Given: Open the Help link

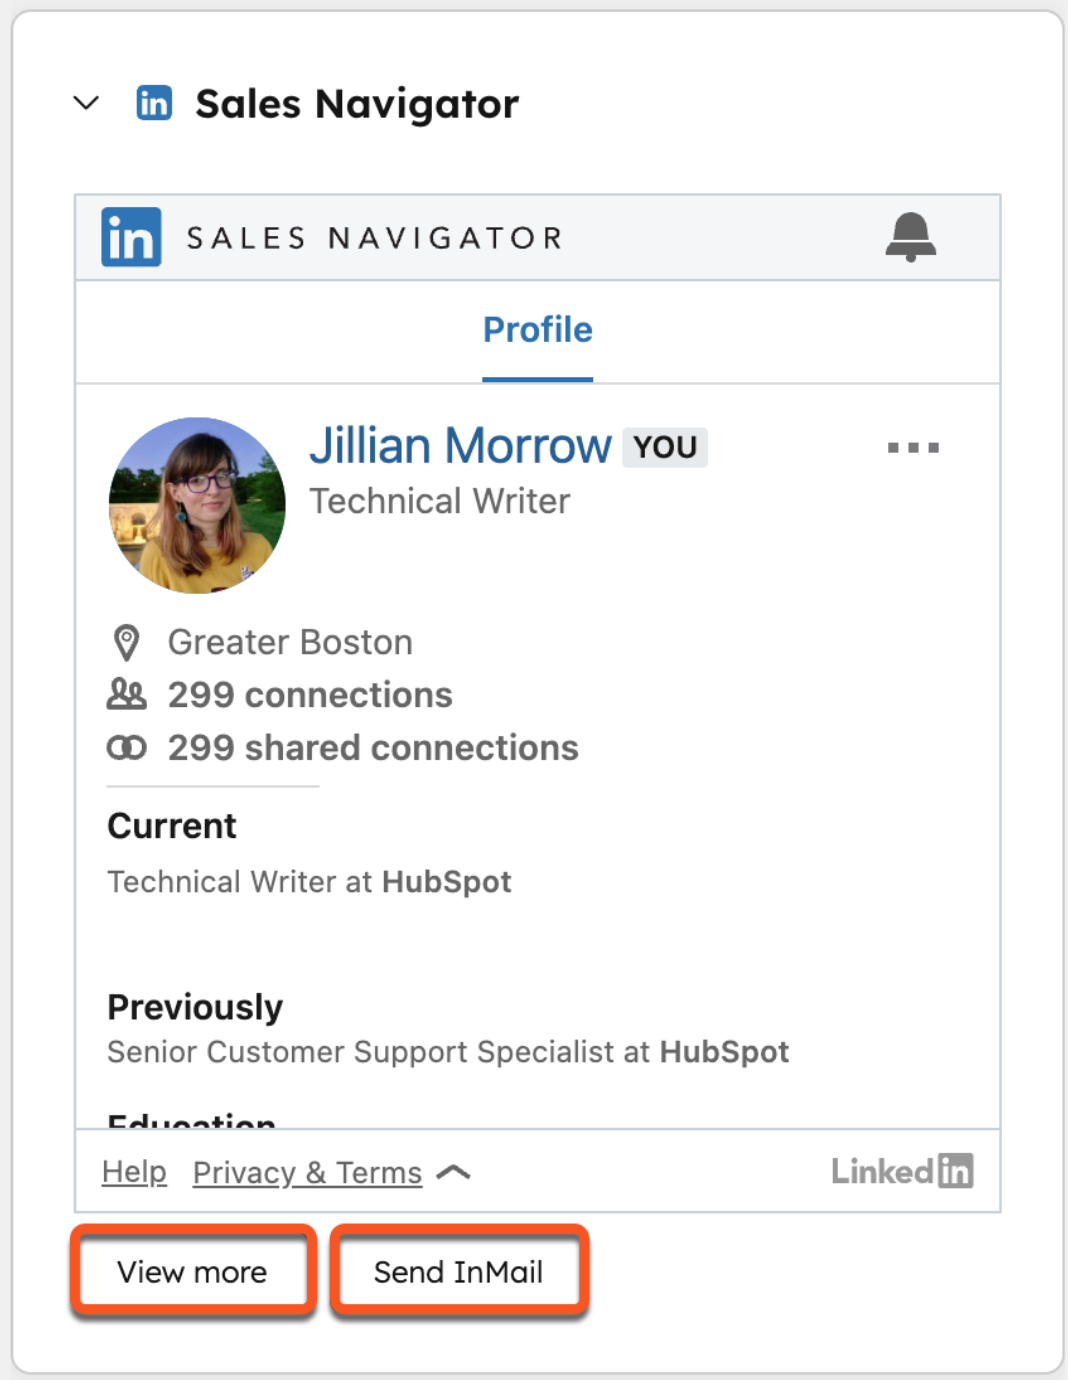Looking at the screenshot, I should pos(134,1172).
